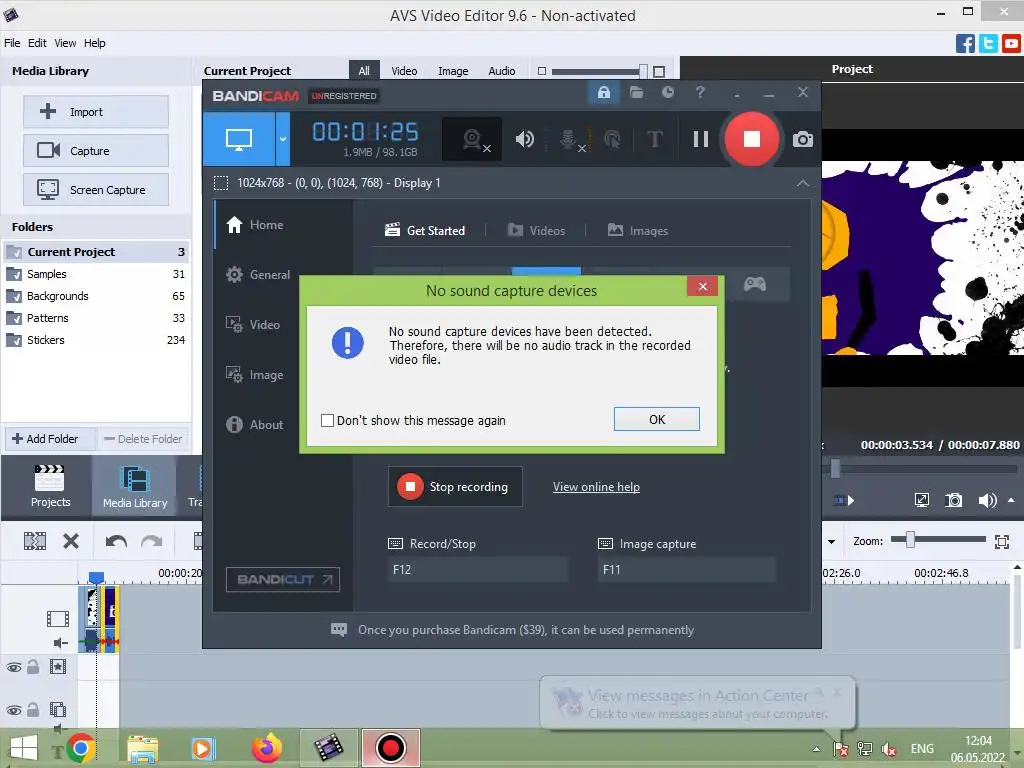Click timeline delete X icon
Screen dimensions: 1024x768
pos(71,541)
